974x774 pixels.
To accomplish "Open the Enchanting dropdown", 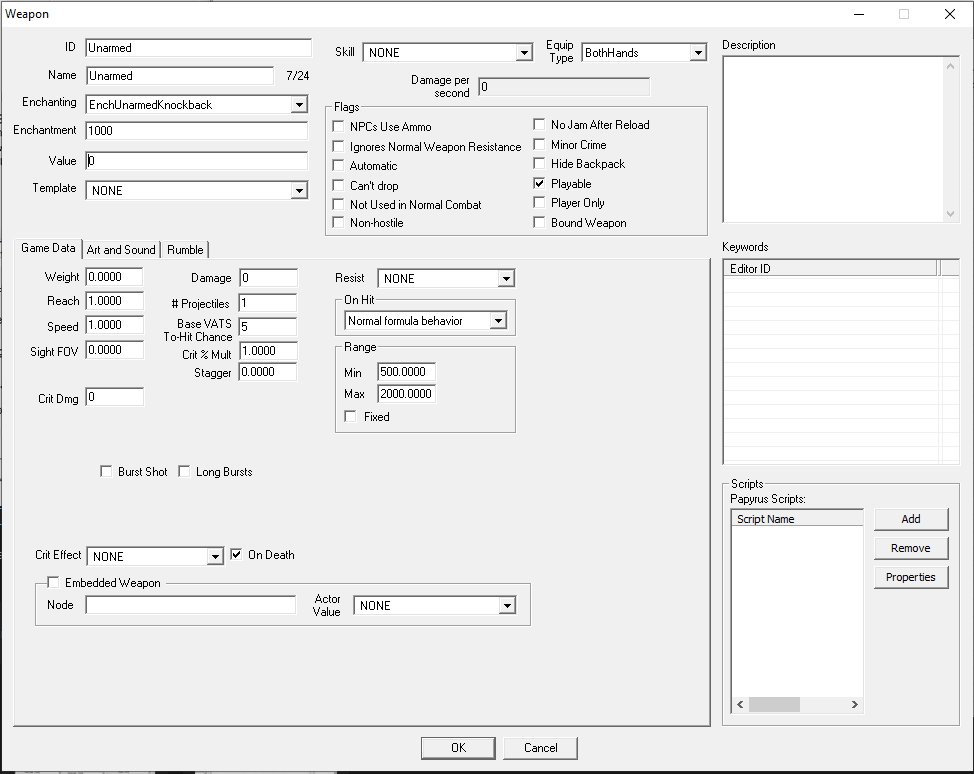I will pyautogui.click(x=299, y=104).
